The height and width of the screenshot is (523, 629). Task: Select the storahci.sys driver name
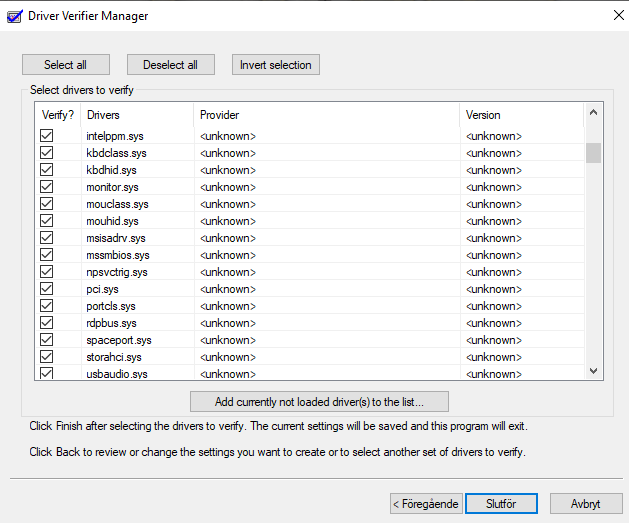tap(114, 357)
